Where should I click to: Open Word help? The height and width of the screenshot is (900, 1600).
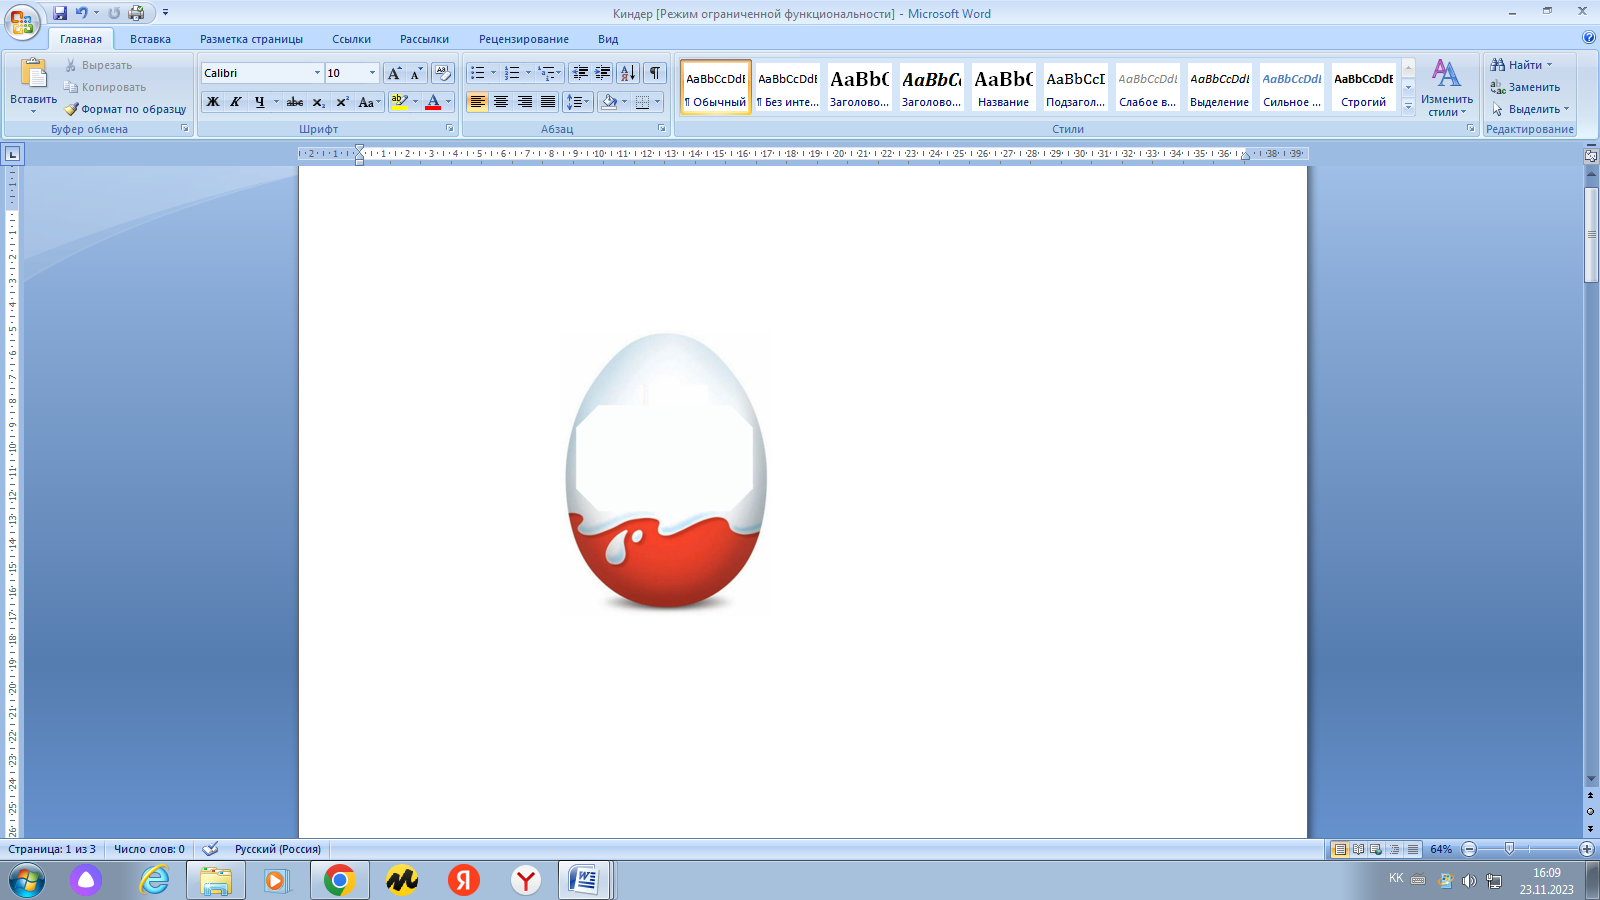pos(1589,38)
